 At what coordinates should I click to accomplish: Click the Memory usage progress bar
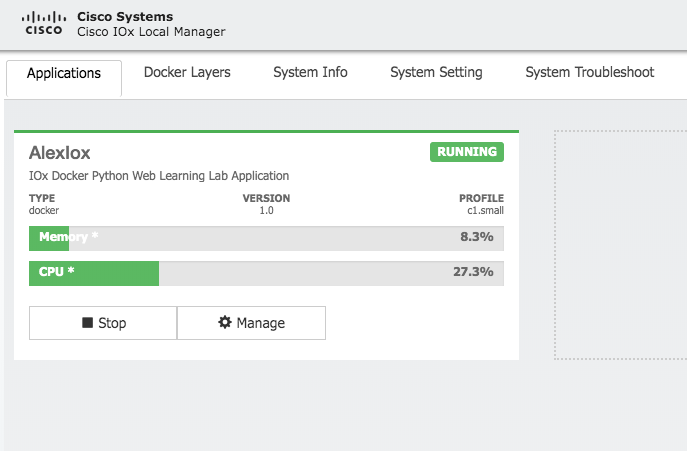[266, 238]
